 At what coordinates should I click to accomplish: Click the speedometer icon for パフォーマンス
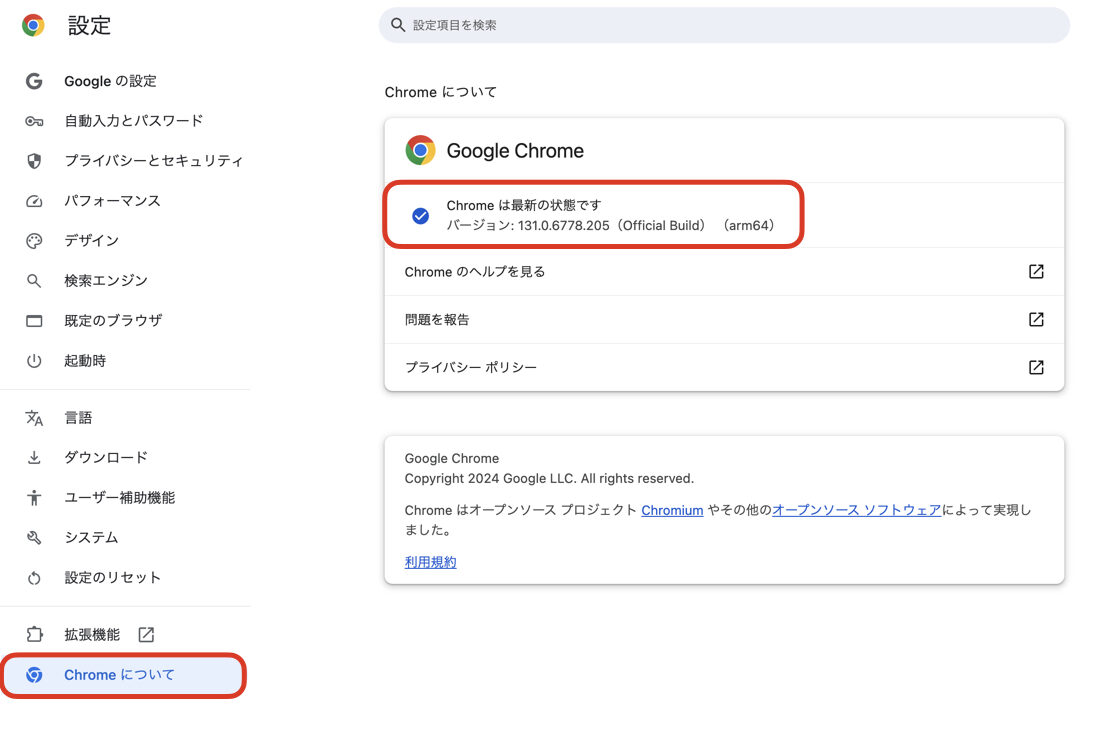coord(33,201)
